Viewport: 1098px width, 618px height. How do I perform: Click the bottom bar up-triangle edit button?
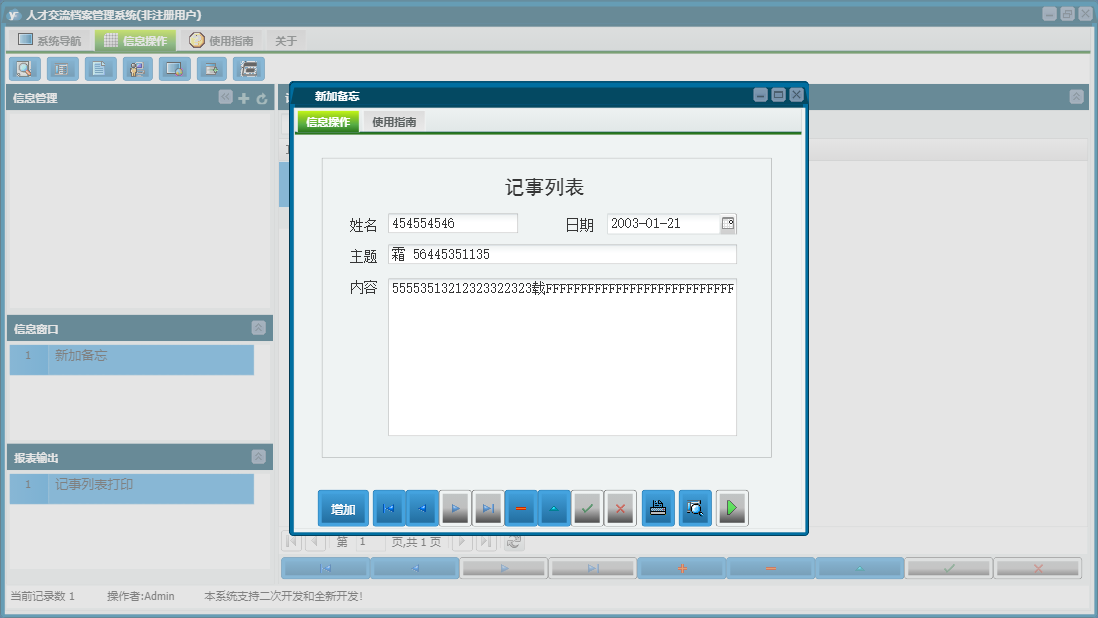[860, 568]
